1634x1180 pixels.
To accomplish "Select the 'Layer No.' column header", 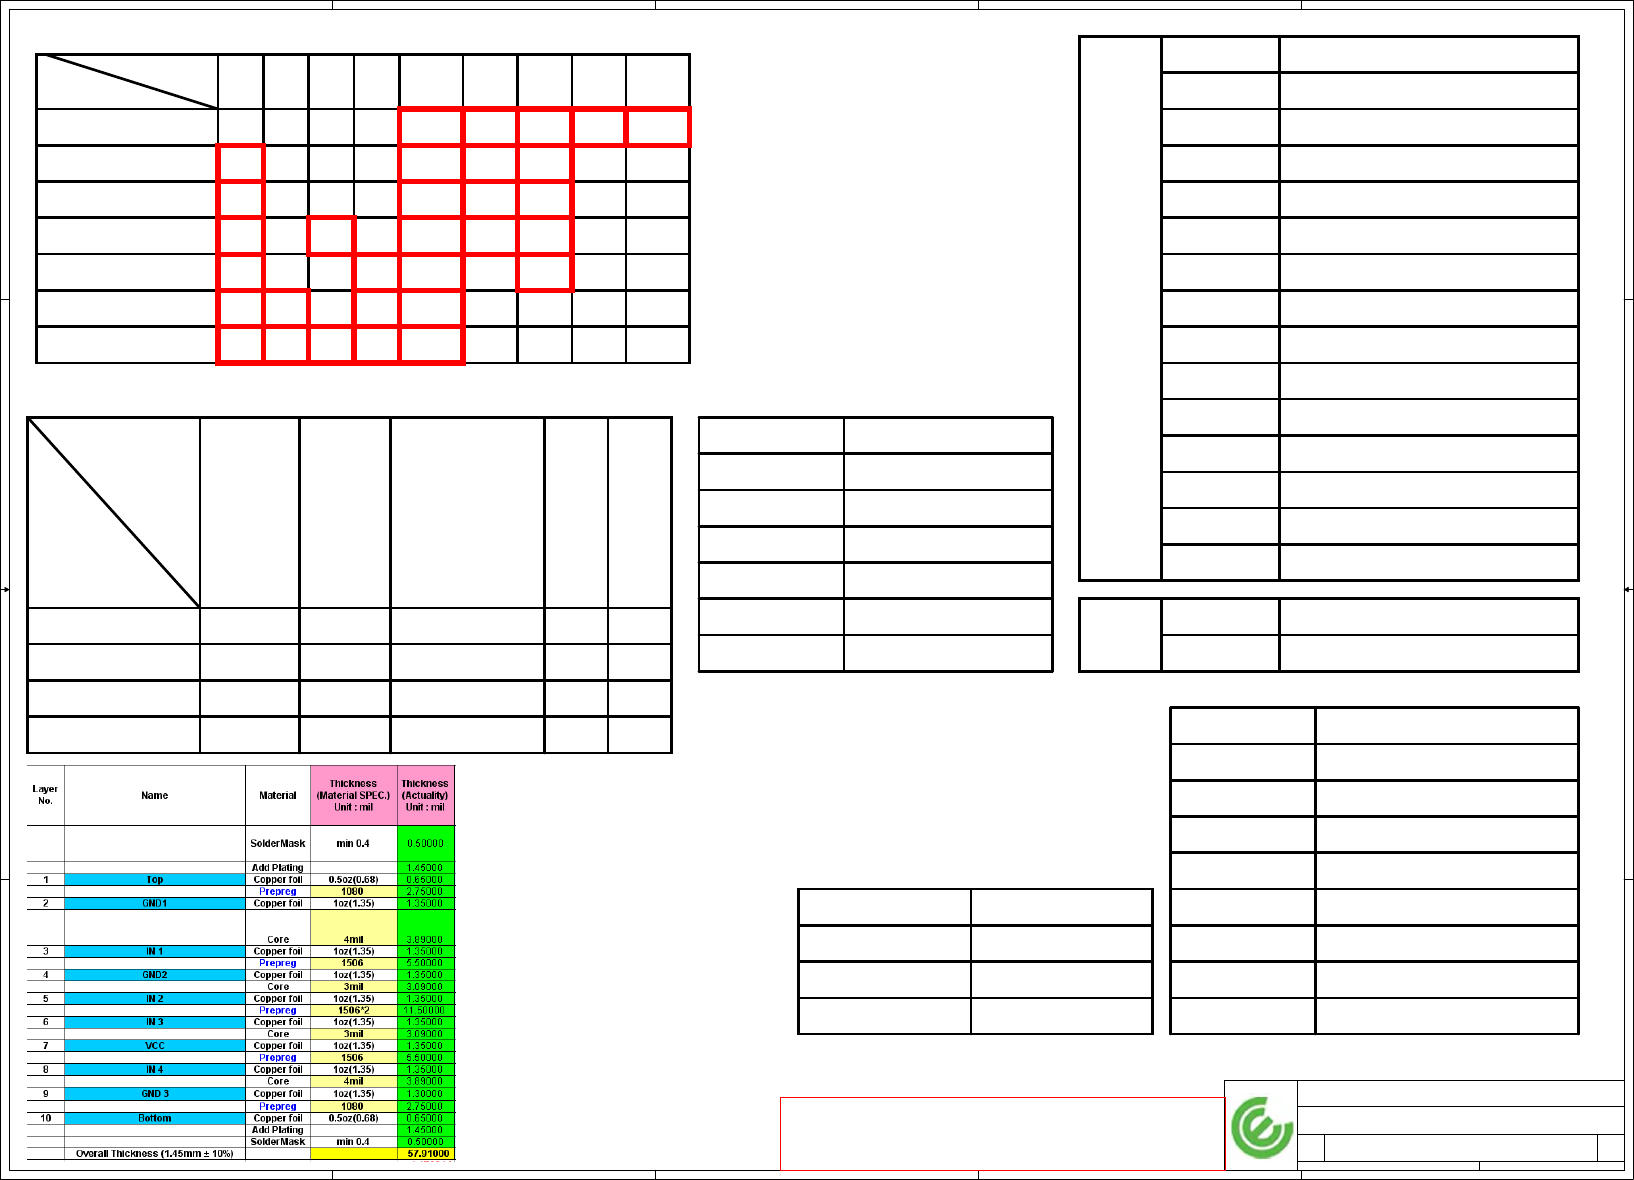I will (x=45, y=795).
